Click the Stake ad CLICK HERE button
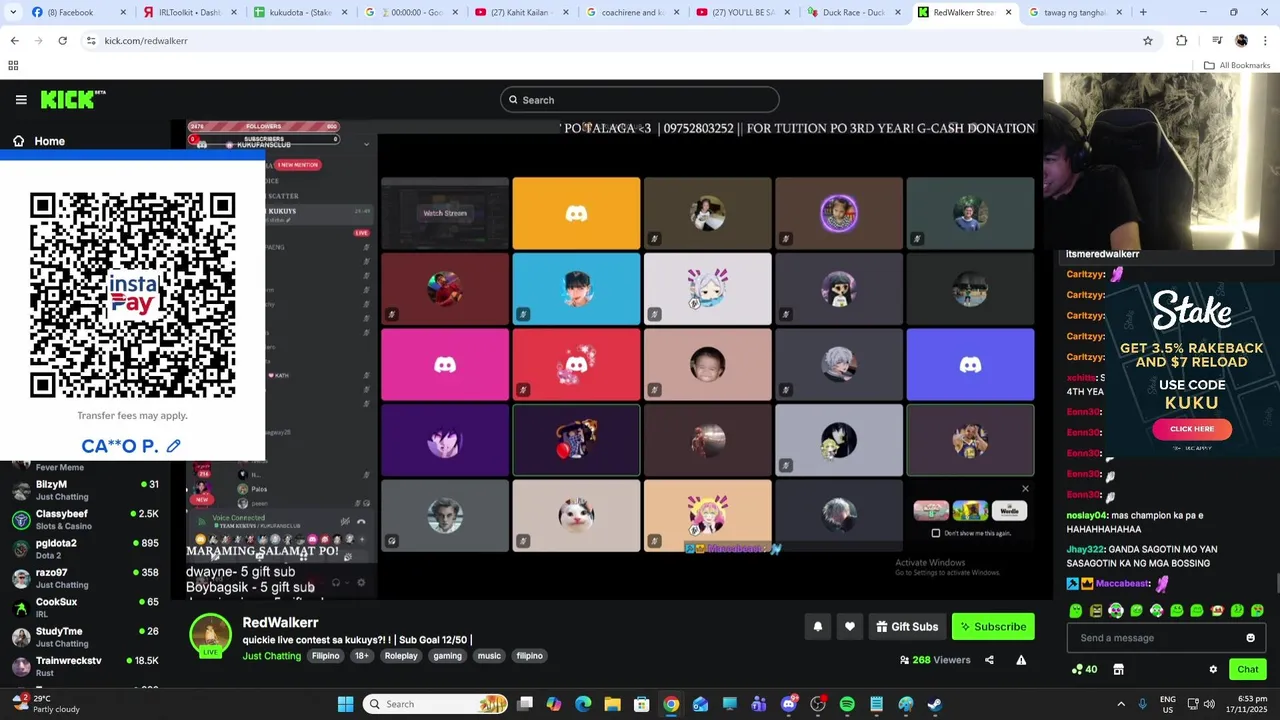Screen dimensions: 1280x720 click(x=1192, y=429)
